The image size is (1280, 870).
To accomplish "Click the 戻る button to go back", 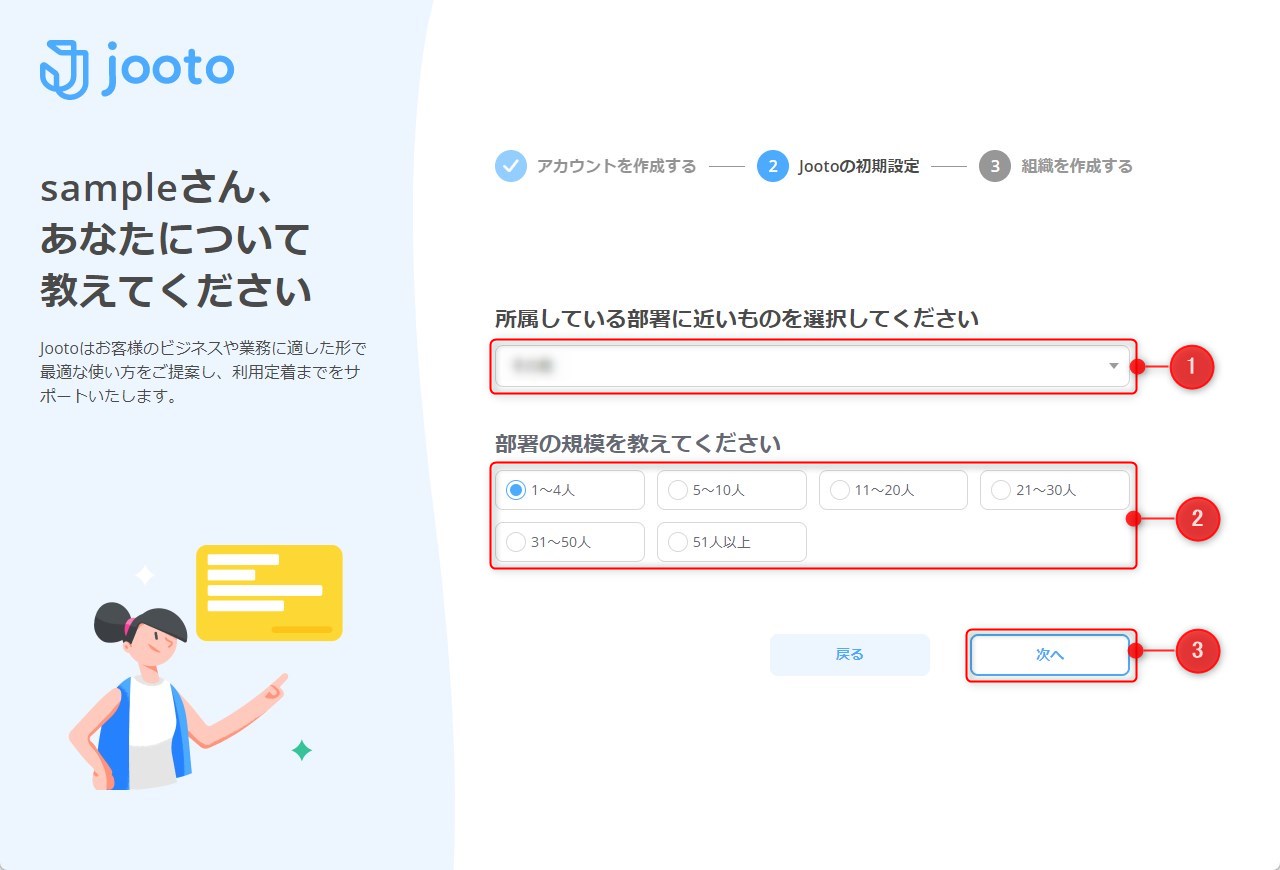I will click(849, 653).
